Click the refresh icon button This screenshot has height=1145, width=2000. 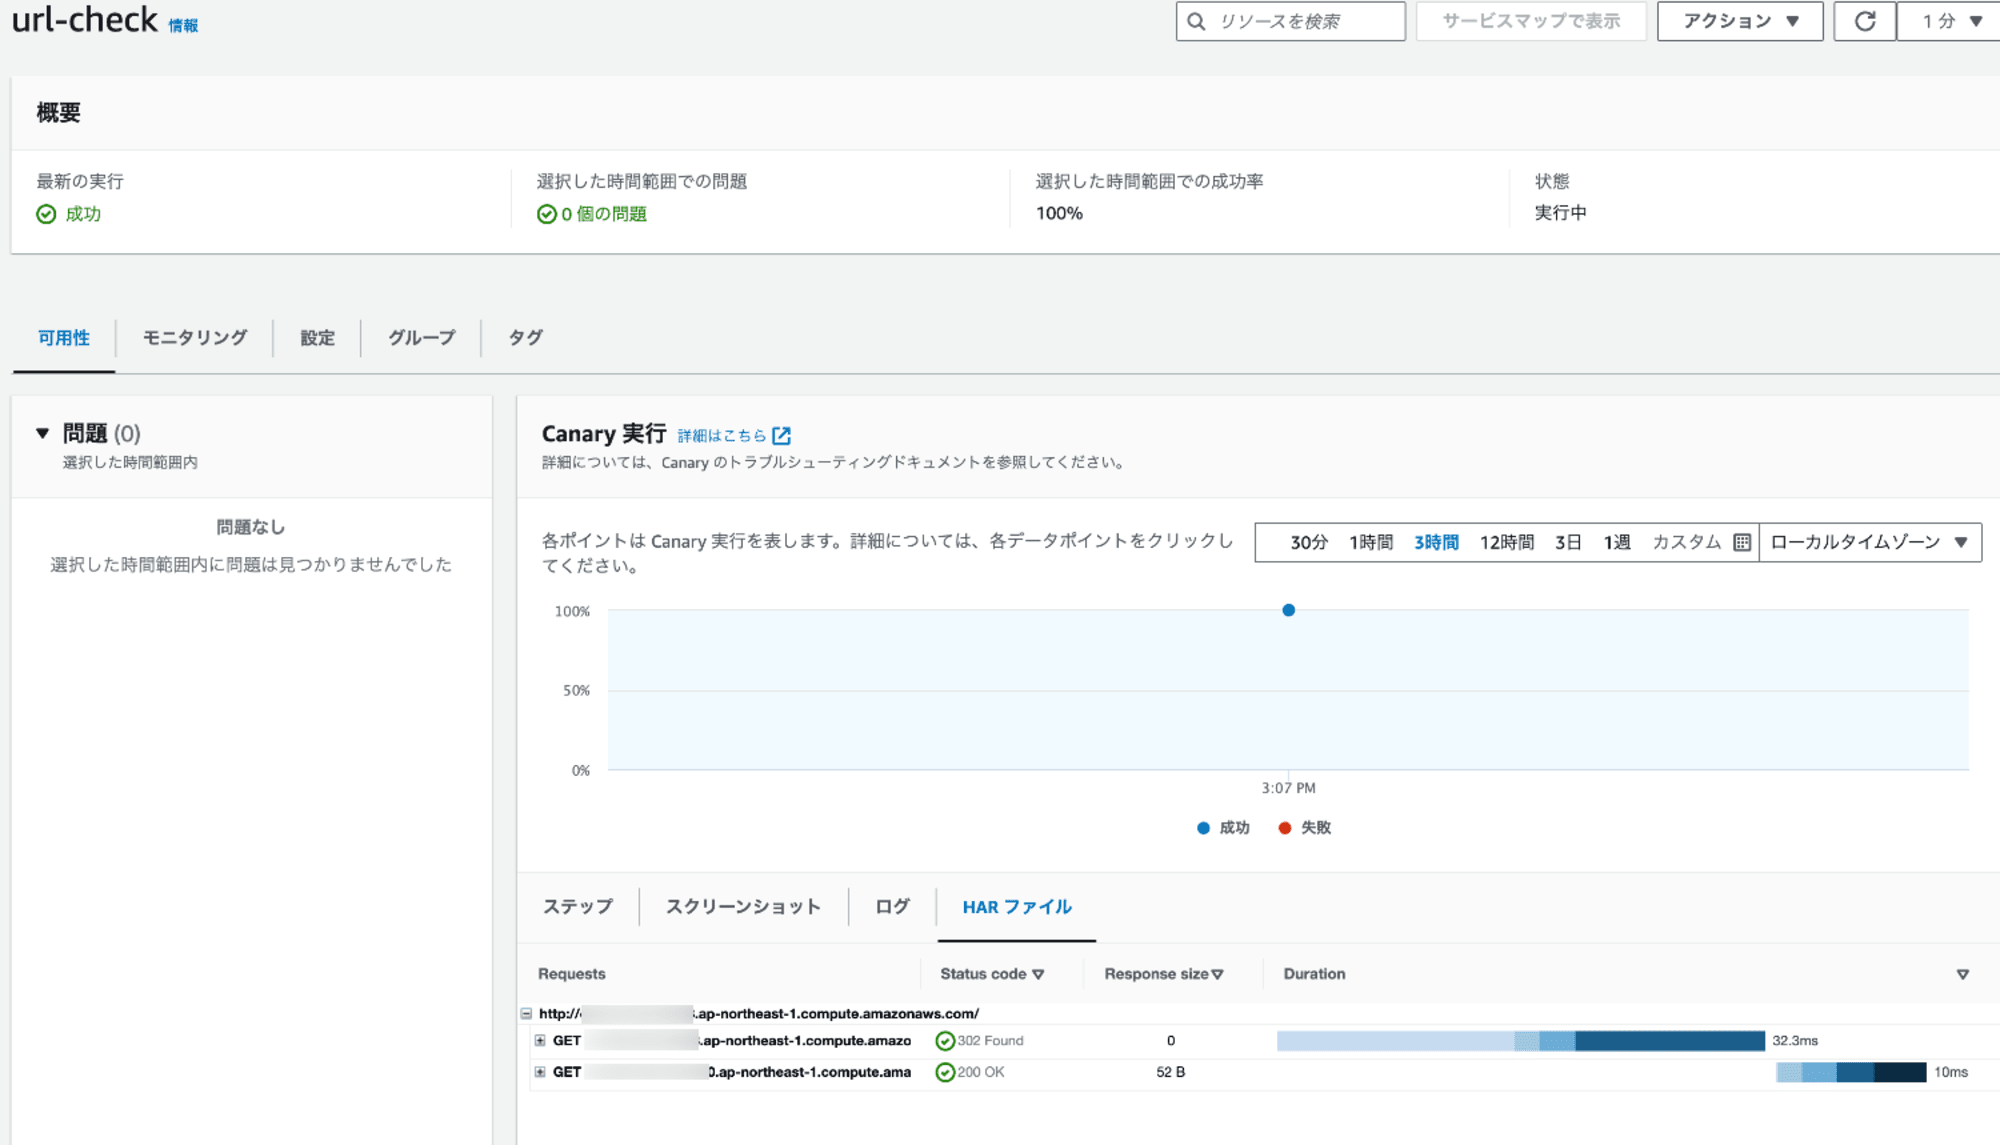1864,21
